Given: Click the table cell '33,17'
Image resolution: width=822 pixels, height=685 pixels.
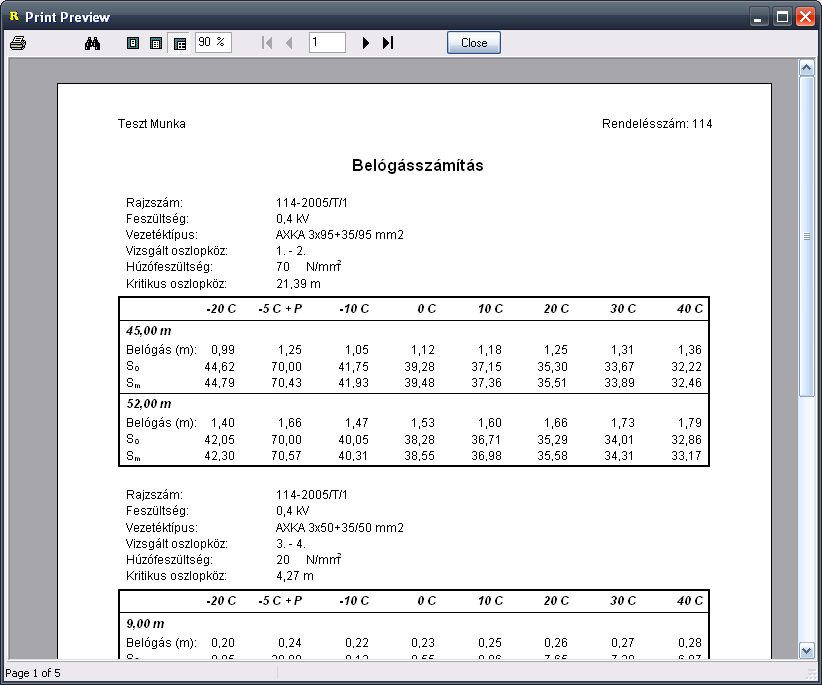Looking at the screenshot, I should [686, 456].
